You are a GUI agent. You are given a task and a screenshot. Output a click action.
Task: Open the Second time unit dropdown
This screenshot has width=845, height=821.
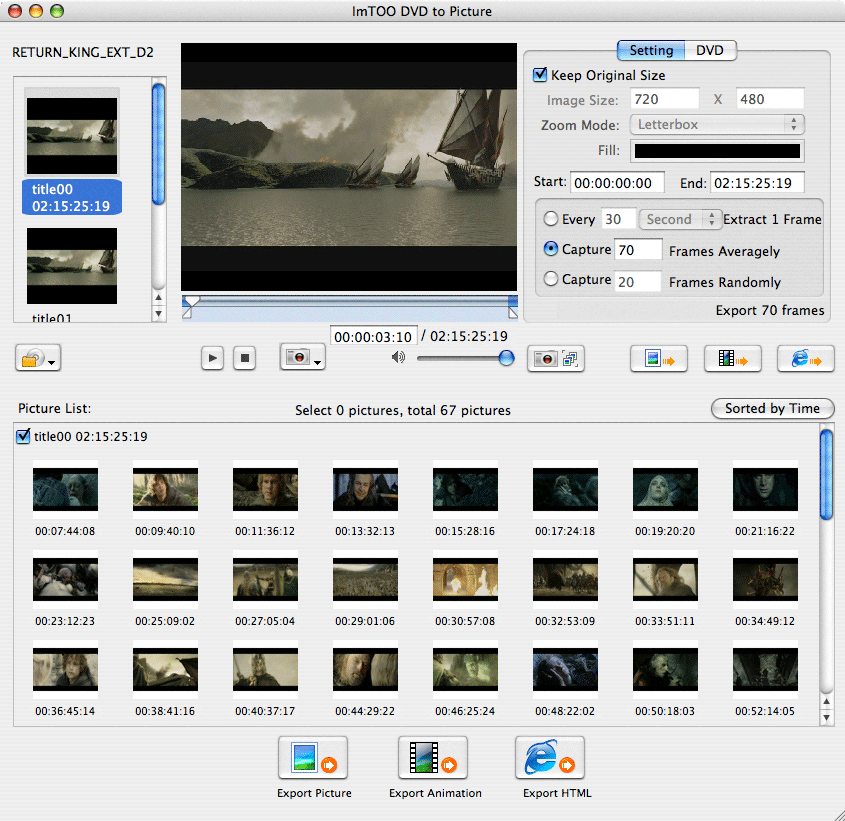pyautogui.click(x=680, y=219)
